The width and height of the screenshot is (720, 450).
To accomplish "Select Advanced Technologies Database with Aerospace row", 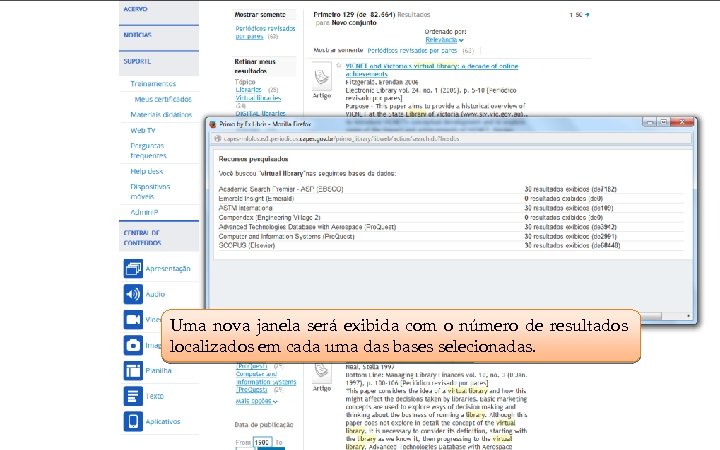I will pyautogui.click(x=451, y=227).
